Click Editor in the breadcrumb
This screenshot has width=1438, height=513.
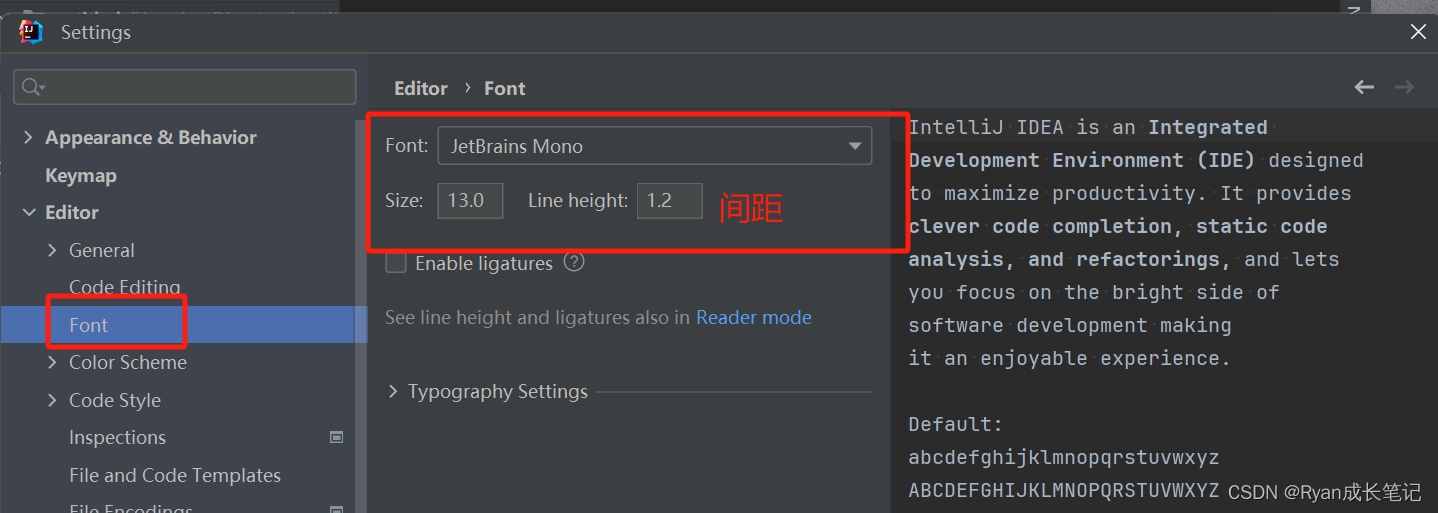pos(421,88)
